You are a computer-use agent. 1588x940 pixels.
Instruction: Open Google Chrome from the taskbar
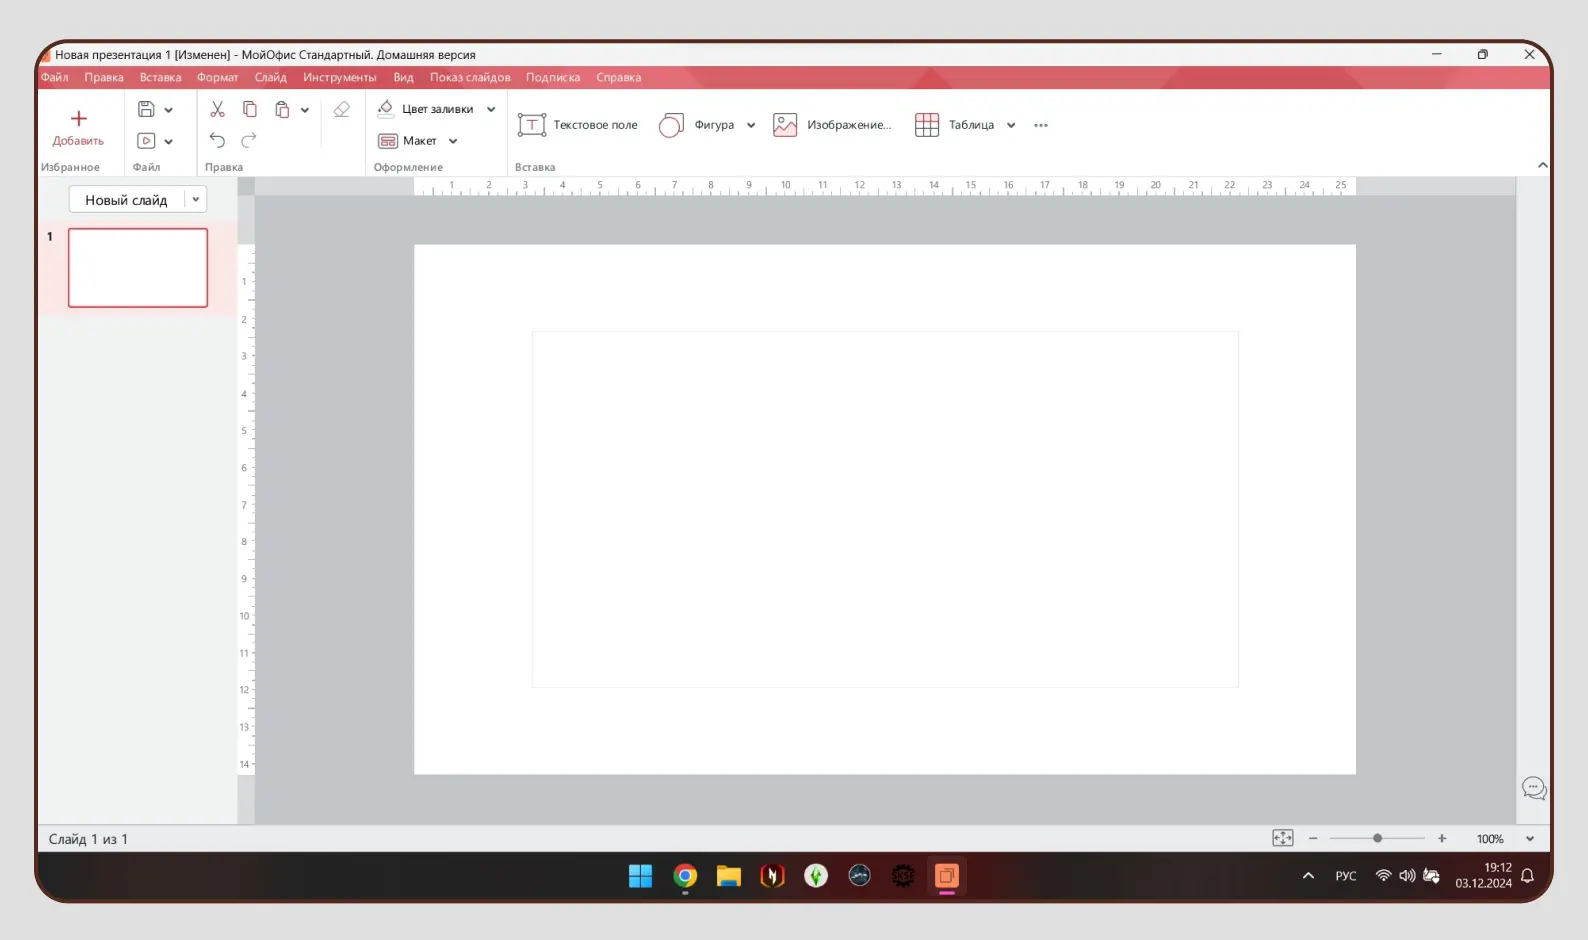pos(685,877)
